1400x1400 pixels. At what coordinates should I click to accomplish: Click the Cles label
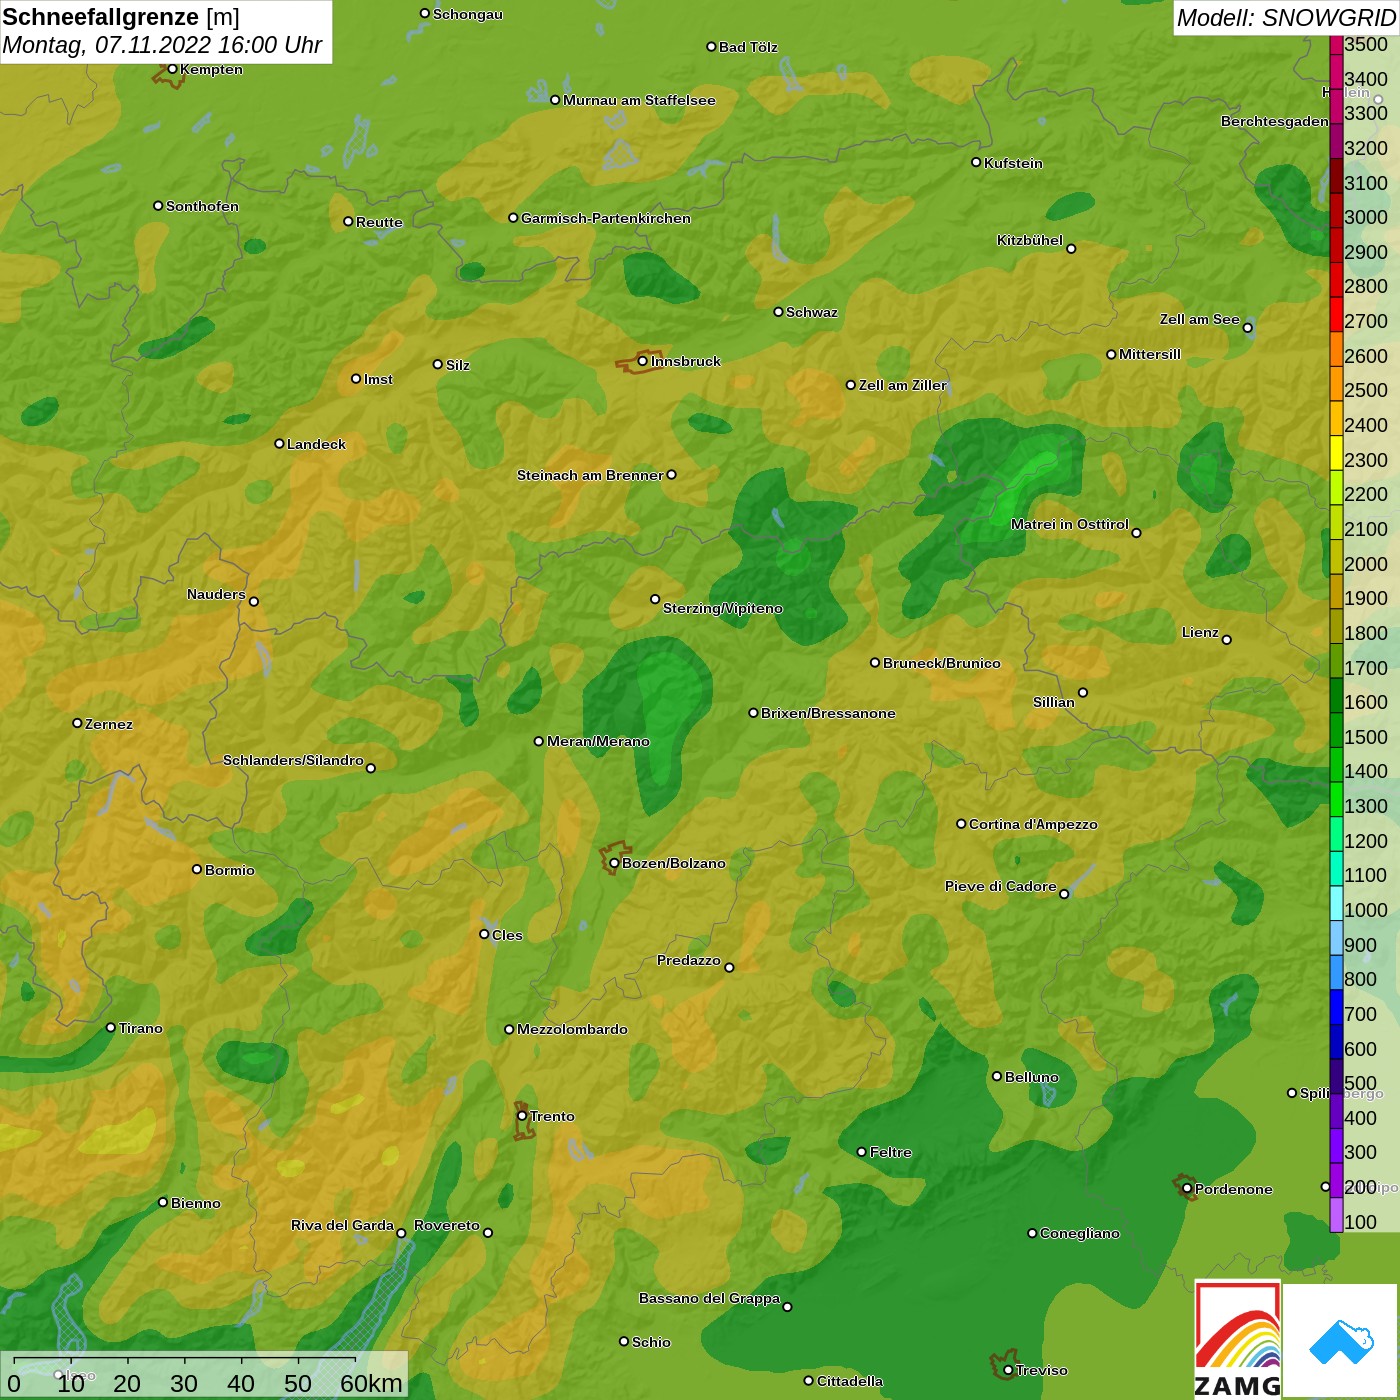(507, 935)
